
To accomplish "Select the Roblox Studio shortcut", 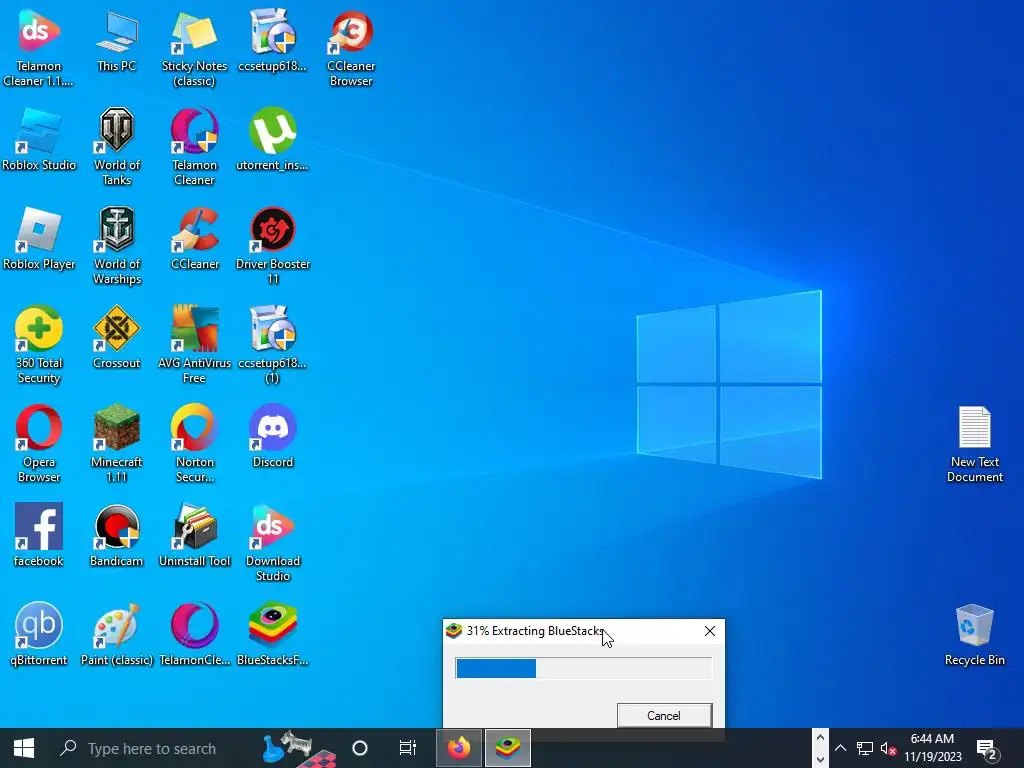I will [x=39, y=140].
